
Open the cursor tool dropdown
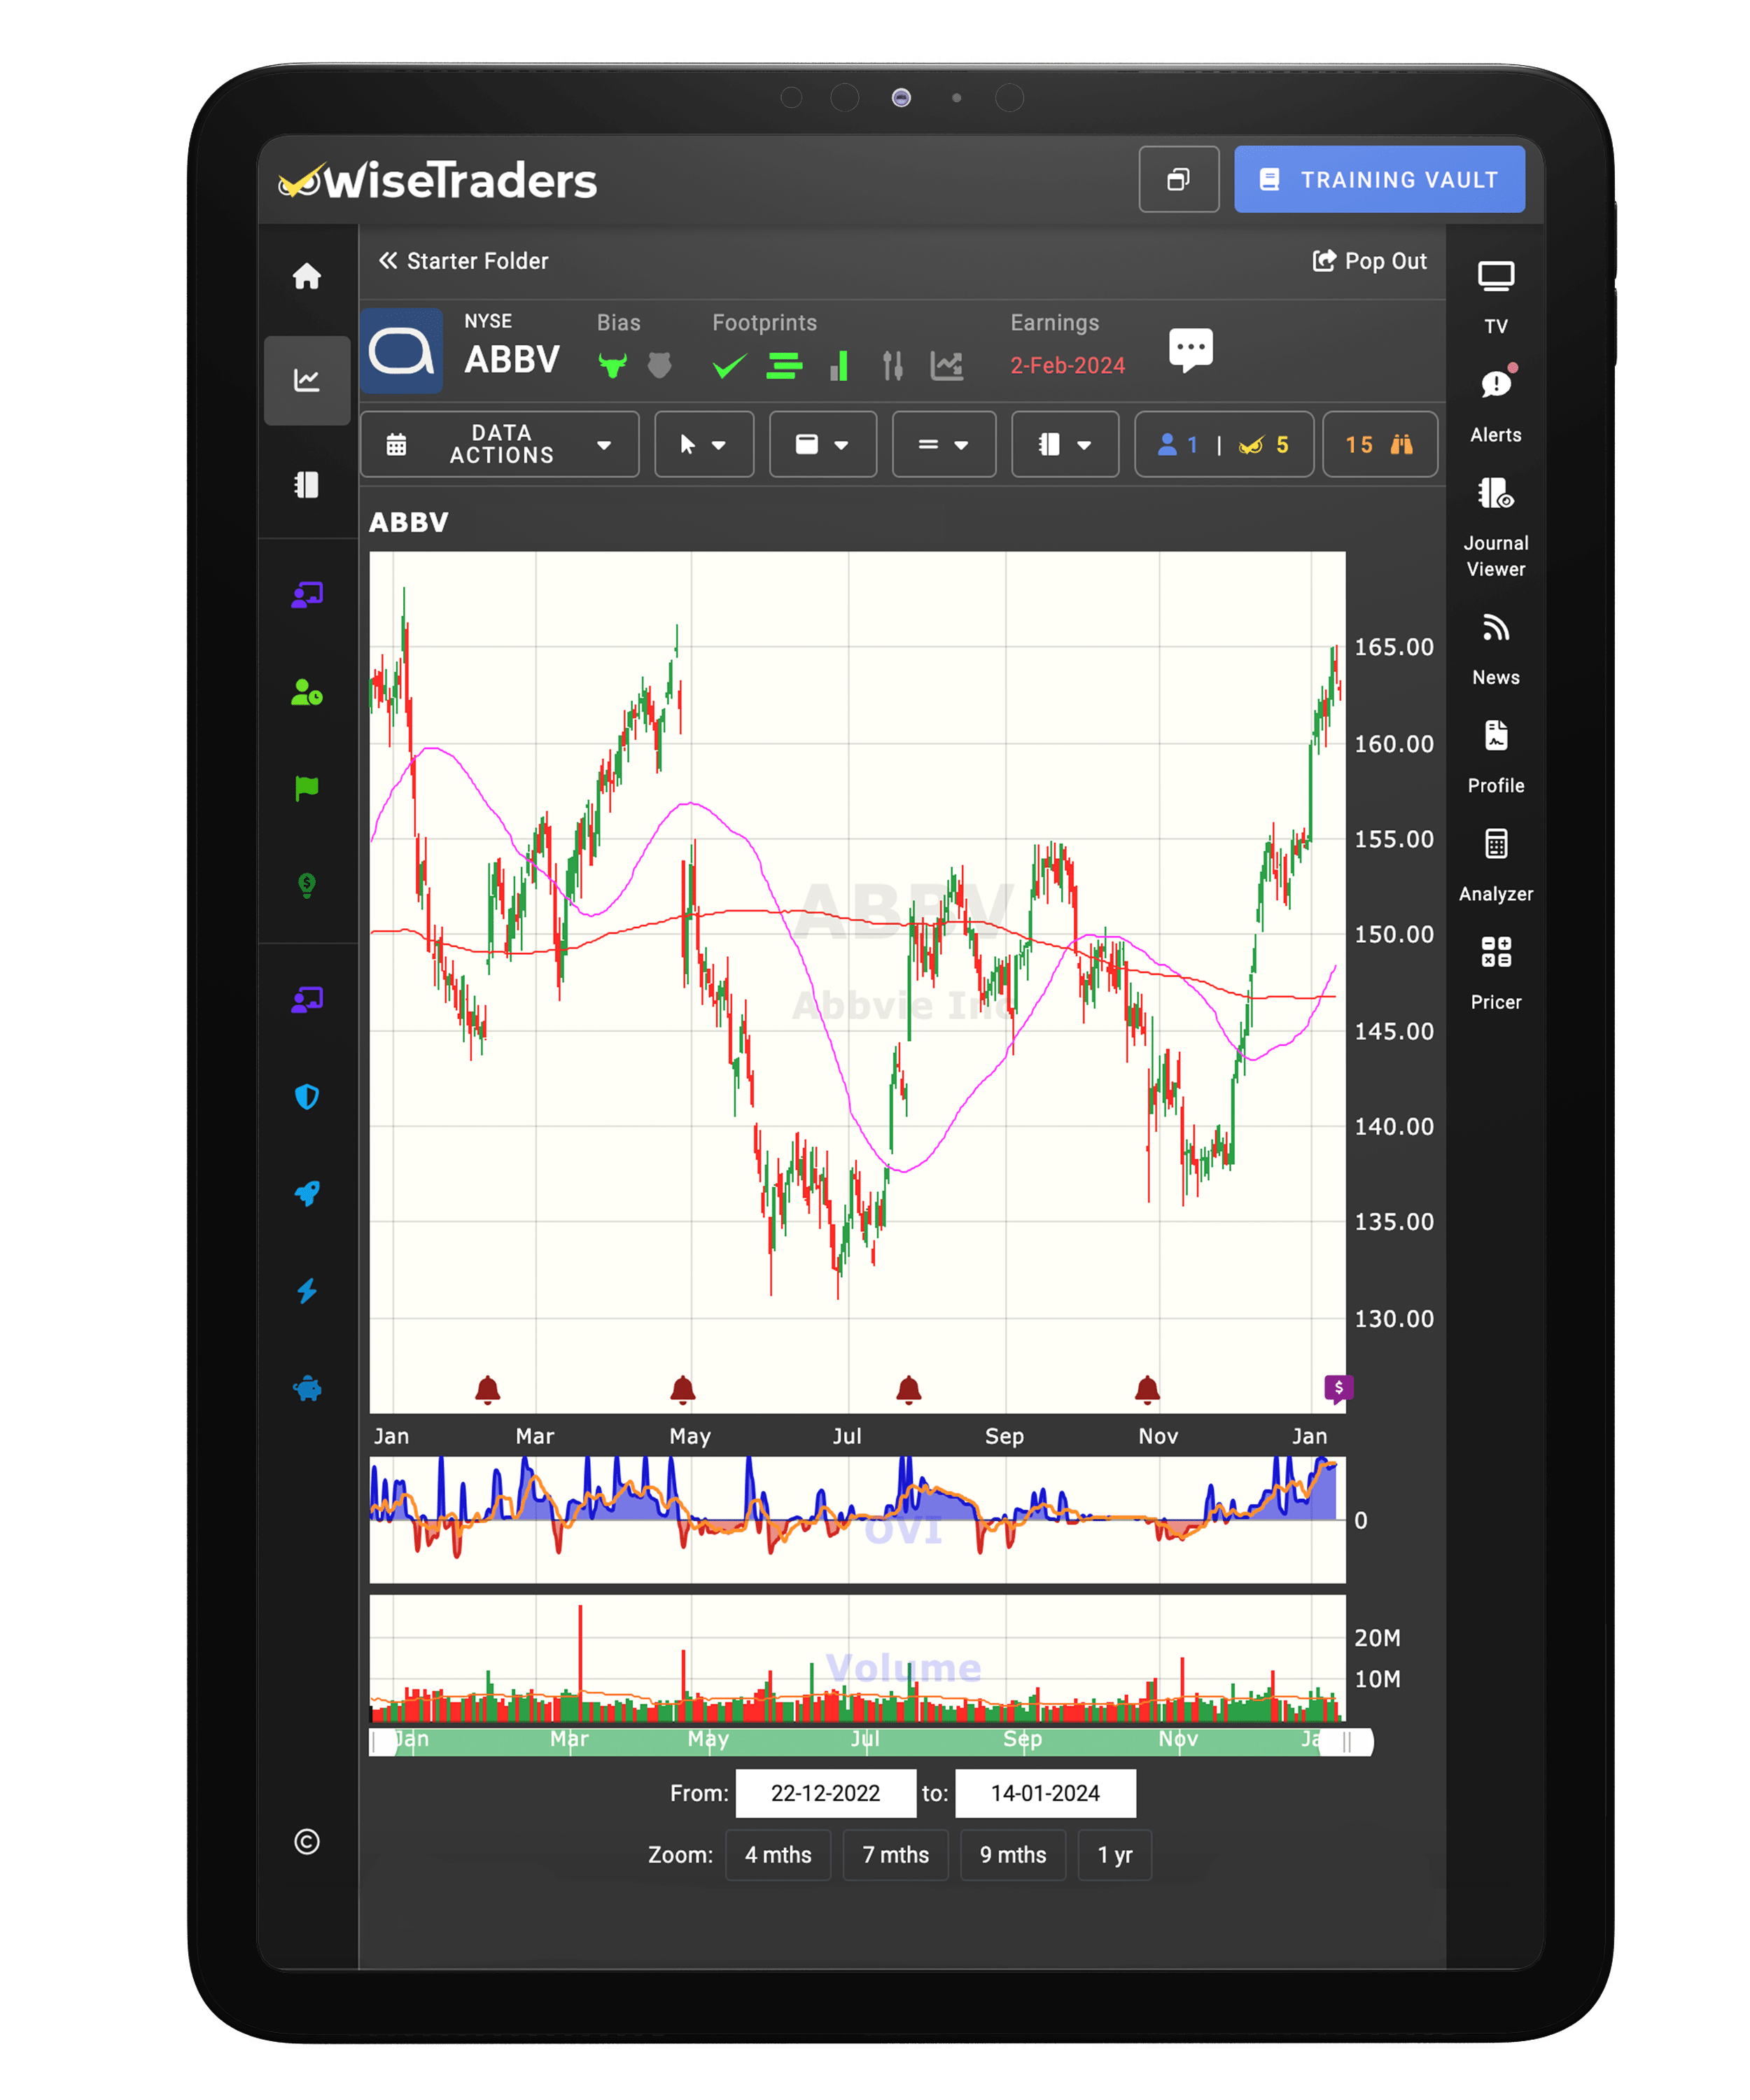pyautogui.click(x=703, y=444)
